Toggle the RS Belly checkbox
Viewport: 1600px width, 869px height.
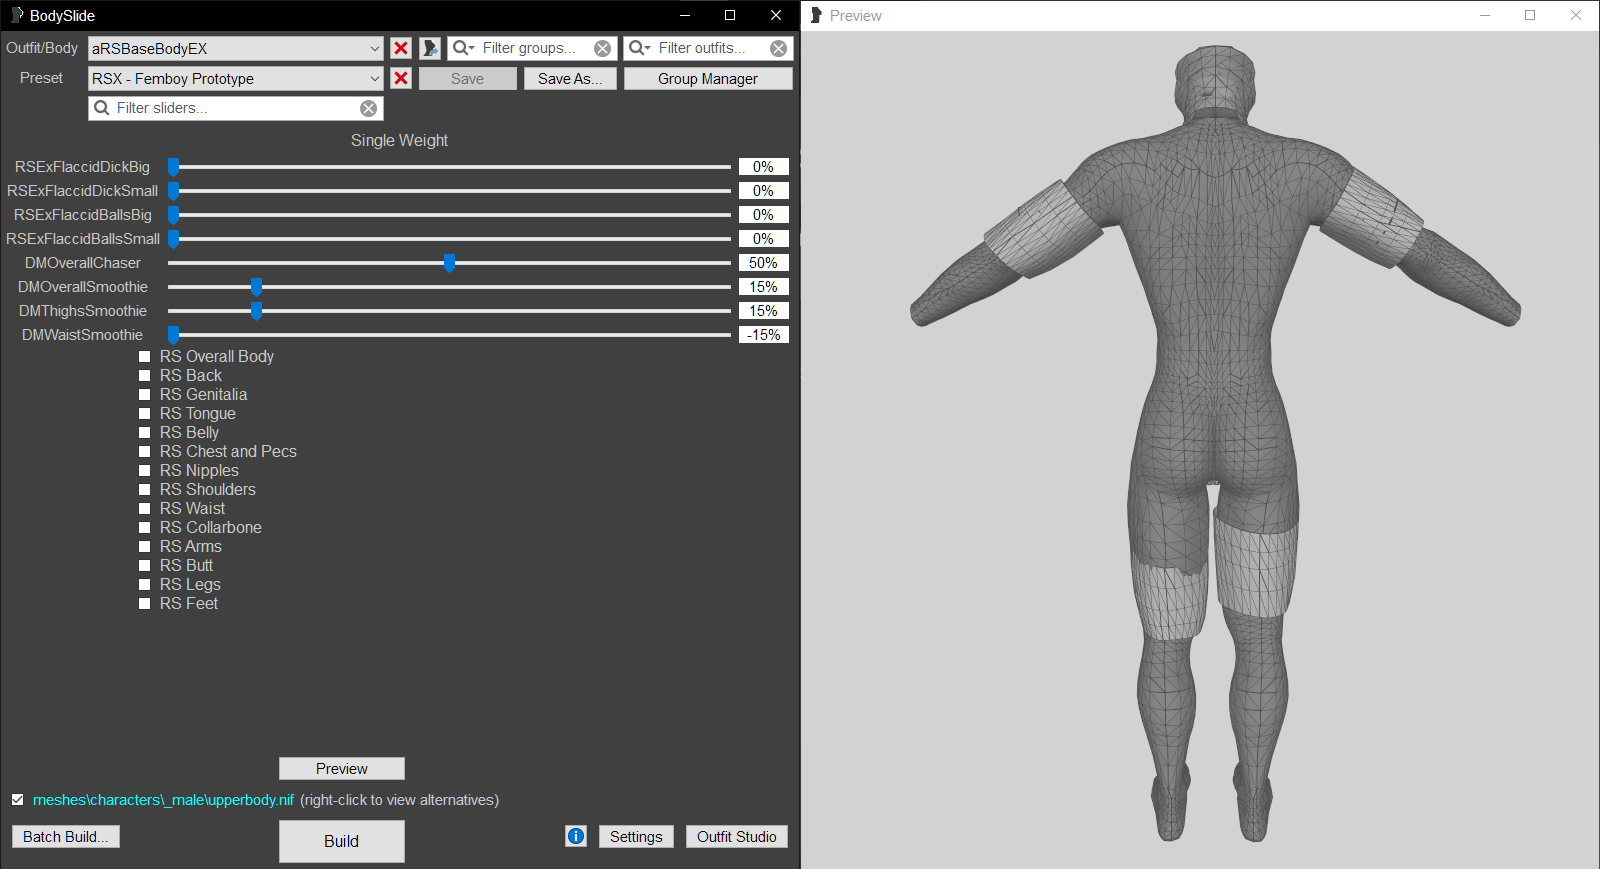point(144,432)
